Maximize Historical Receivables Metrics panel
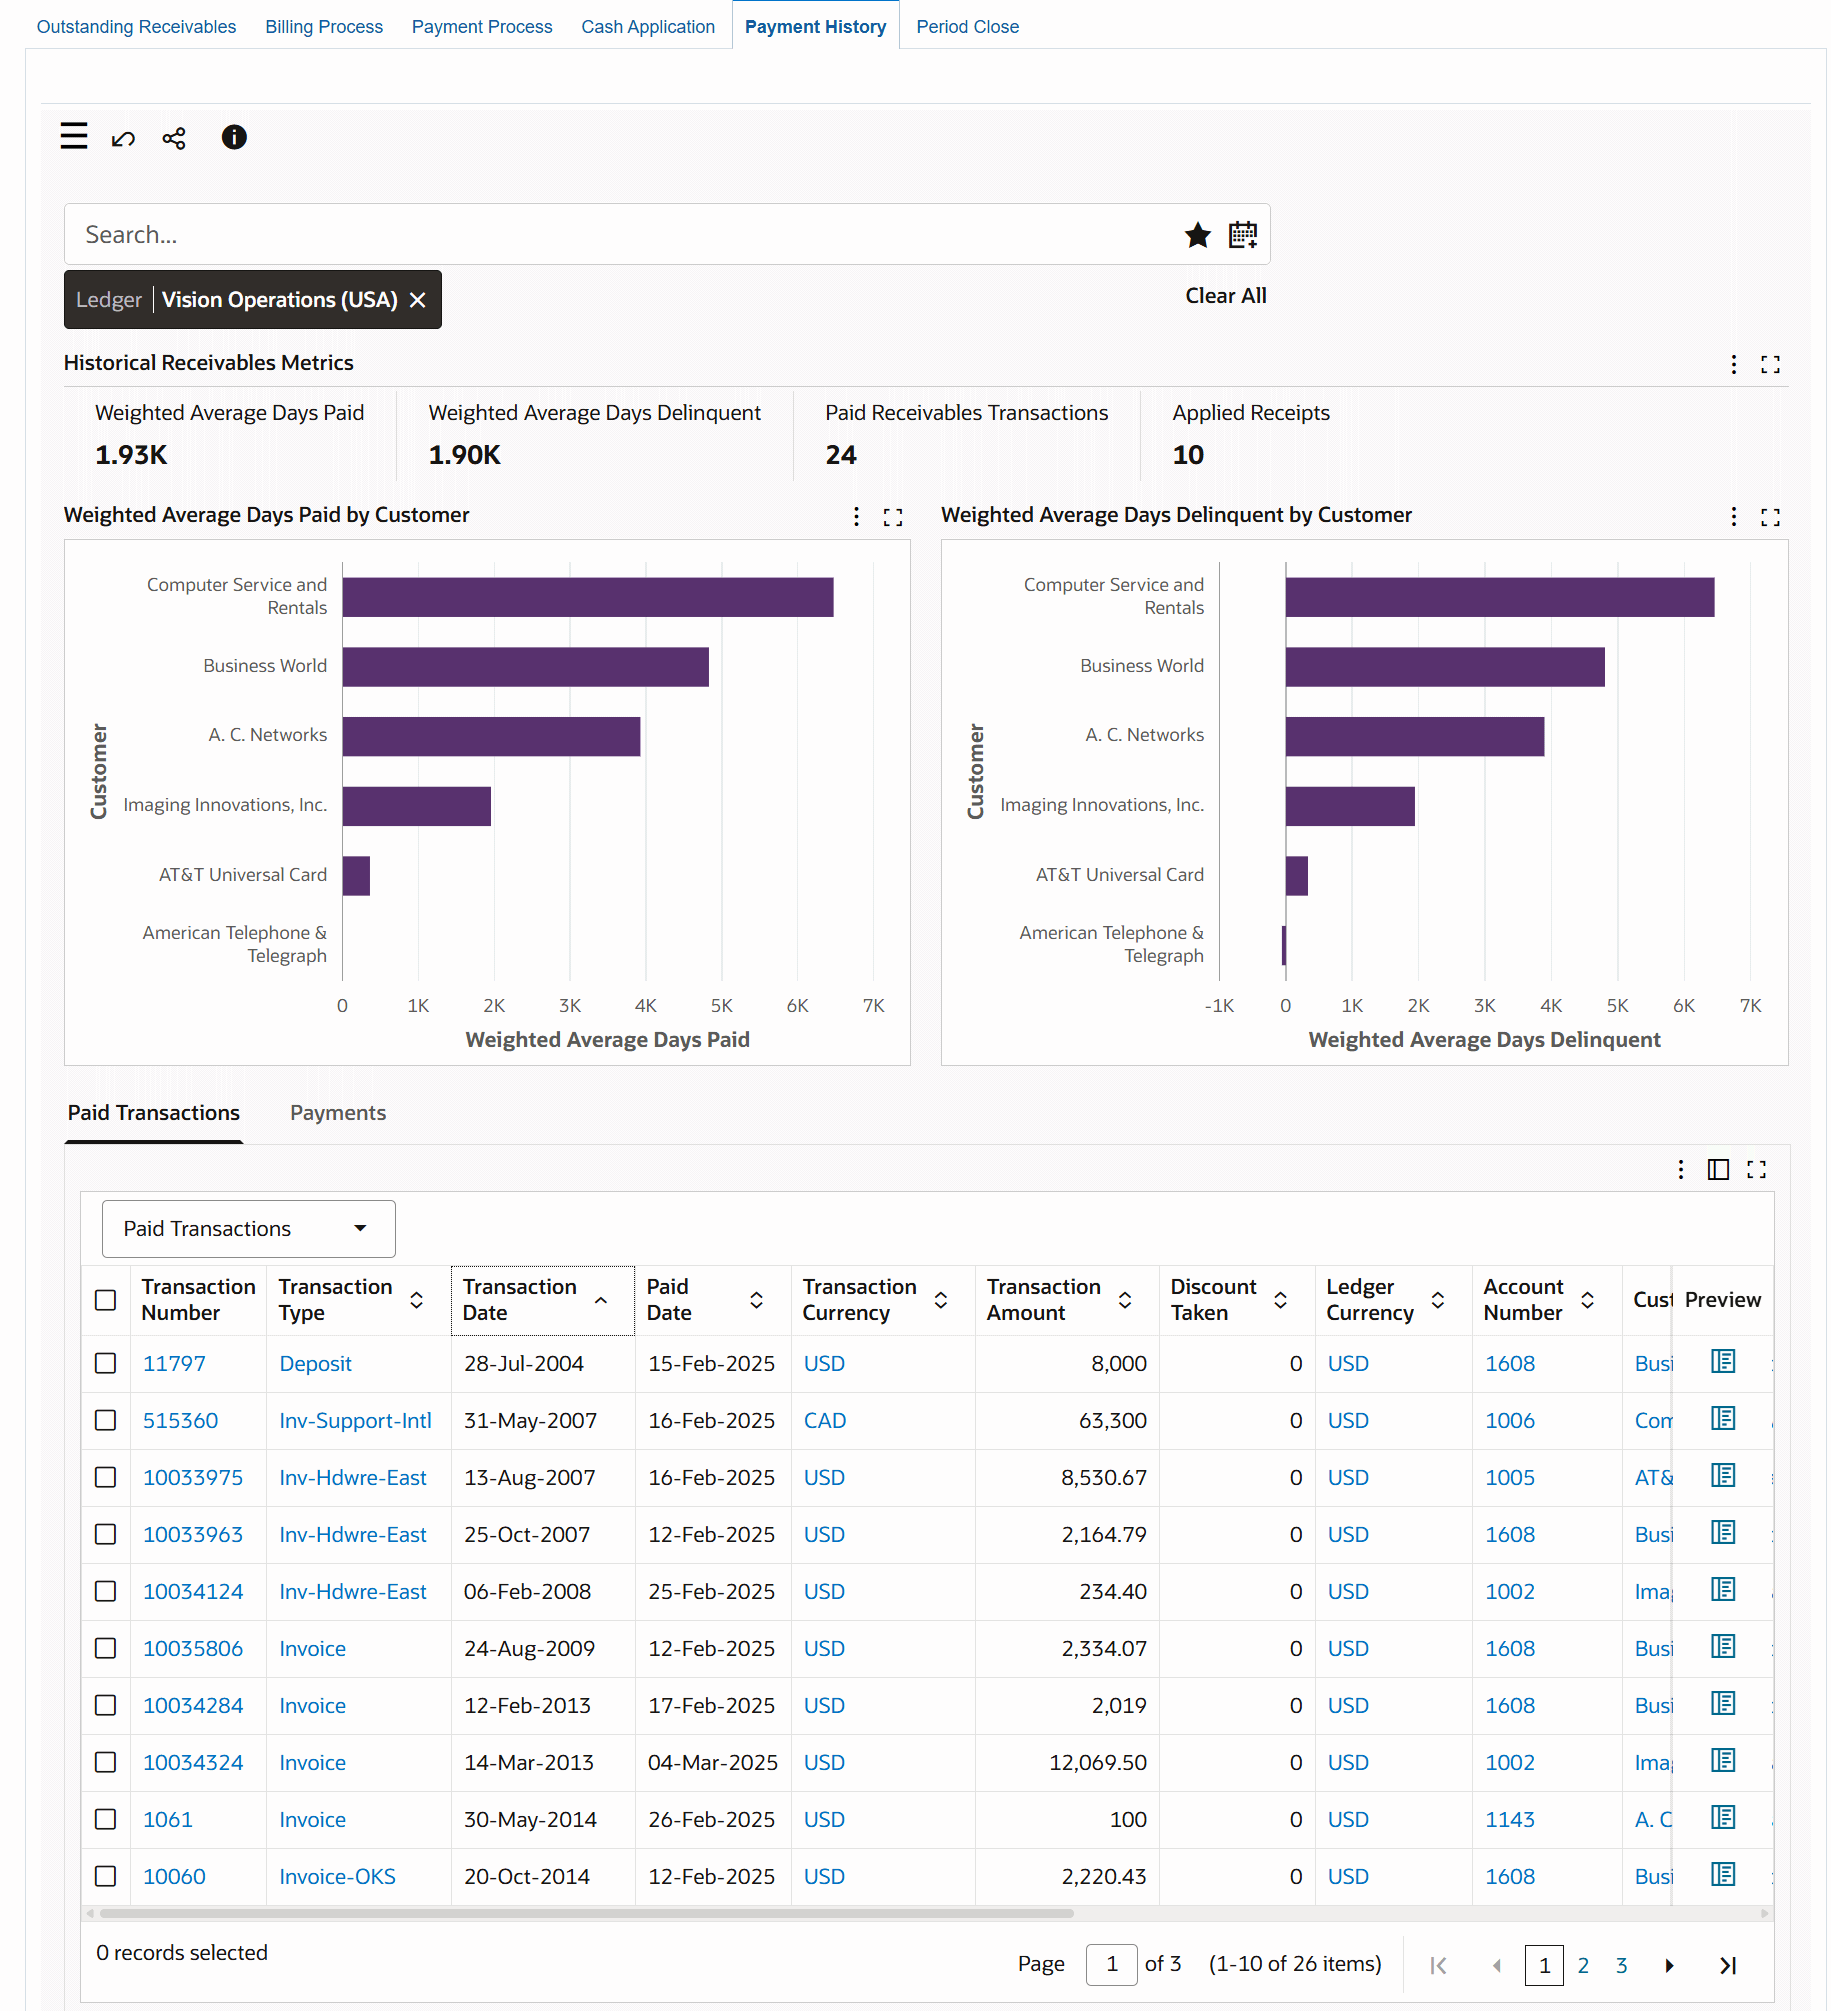 tap(1770, 364)
